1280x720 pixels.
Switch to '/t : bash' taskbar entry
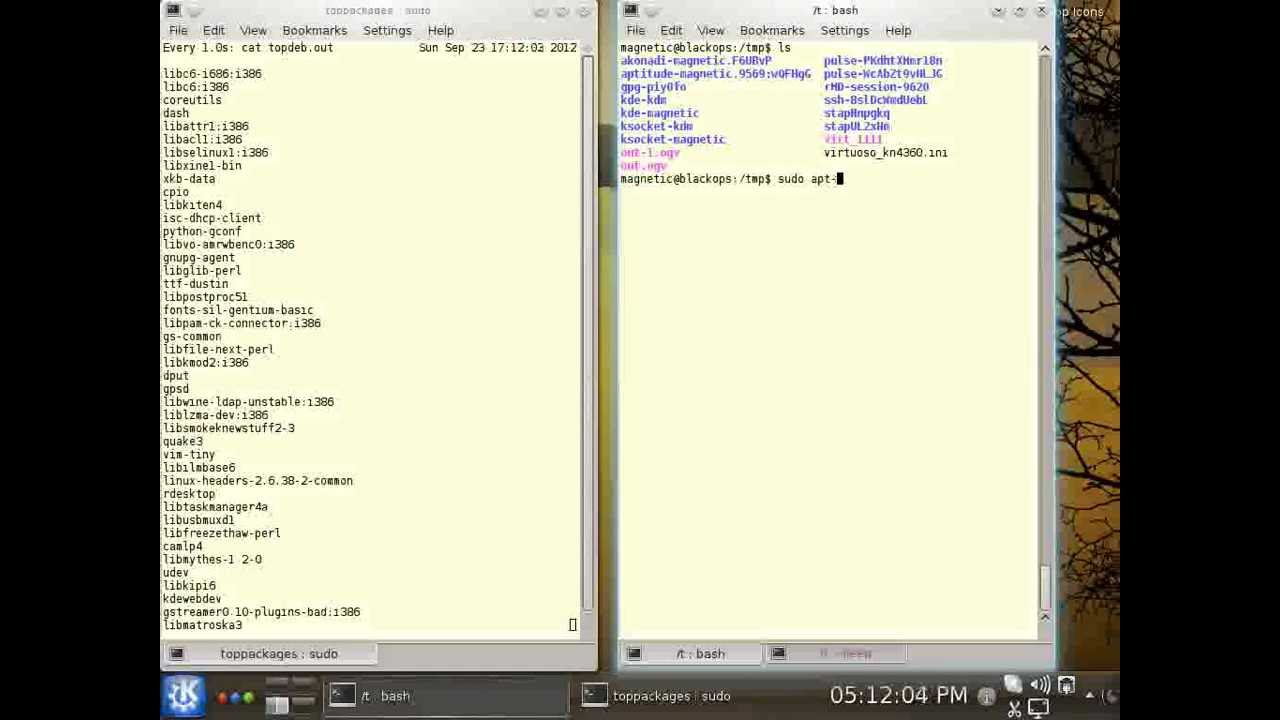[445, 696]
